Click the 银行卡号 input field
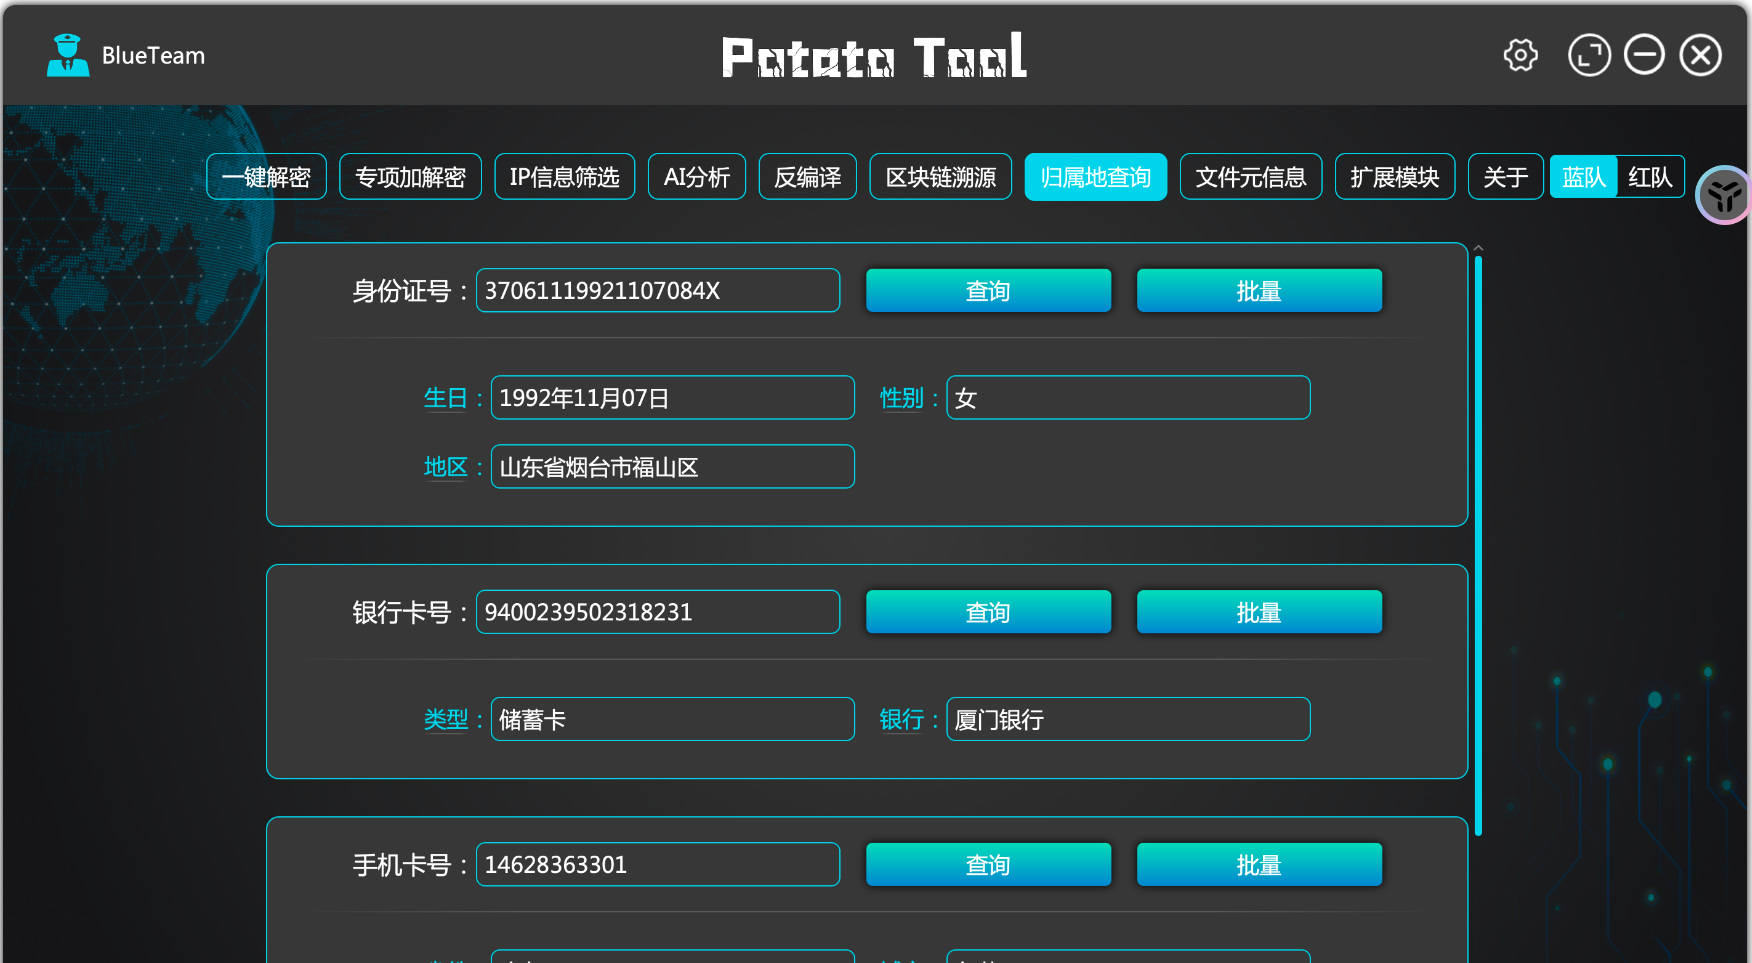This screenshot has width=1752, height=963. point(658,612)
